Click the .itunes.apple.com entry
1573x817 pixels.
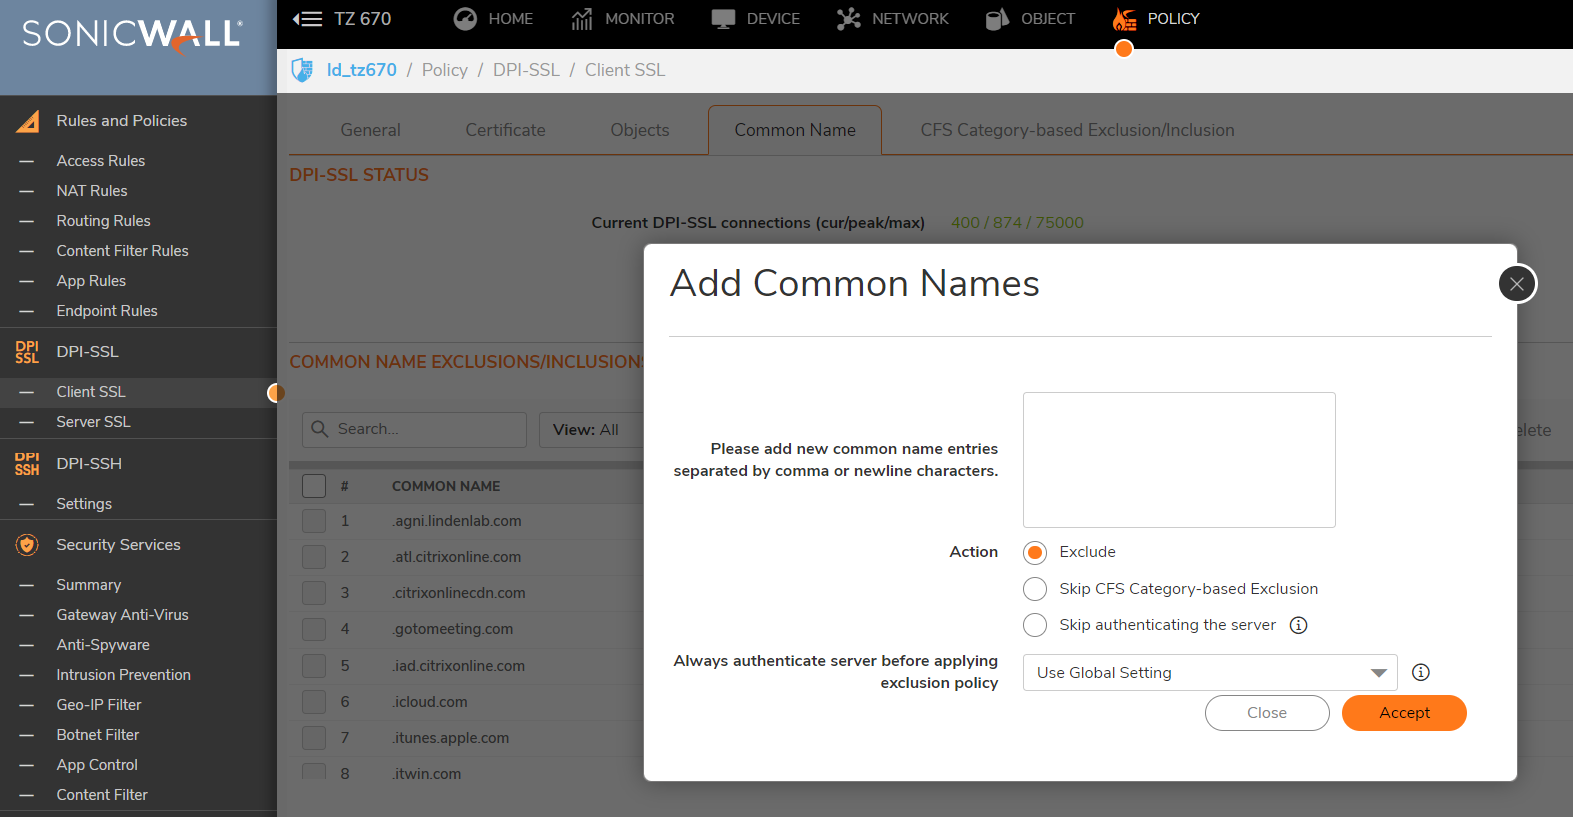(451, 738)
